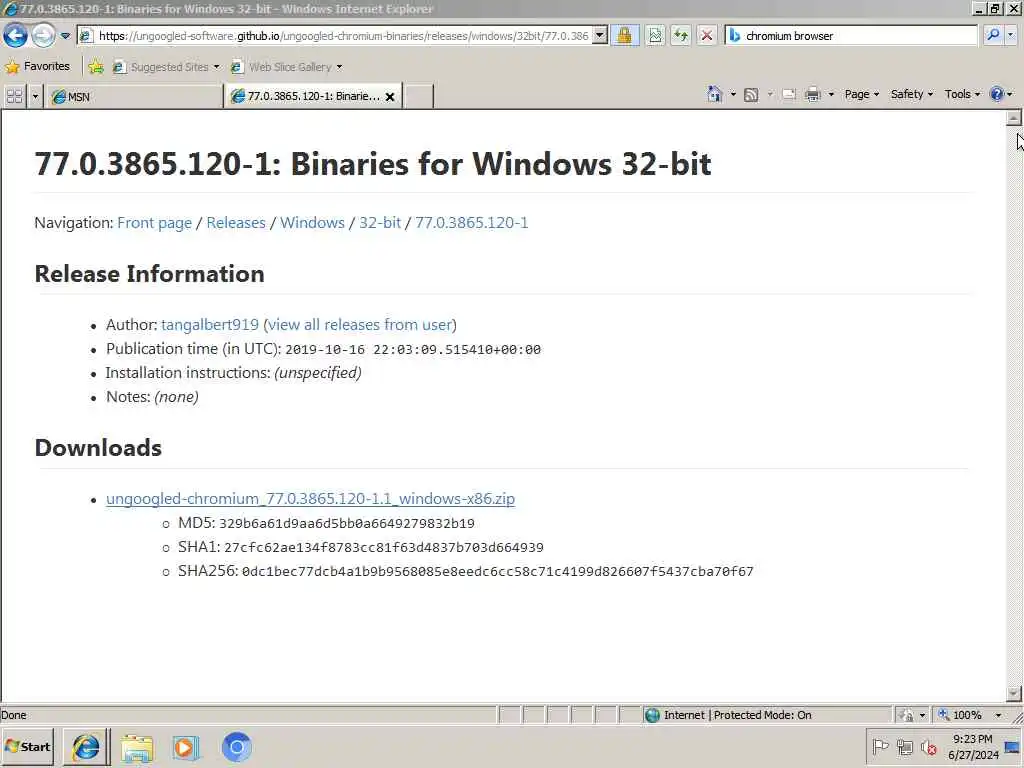
Task: Click the Home icon in command bar
Action: click(x=714, y=94)
